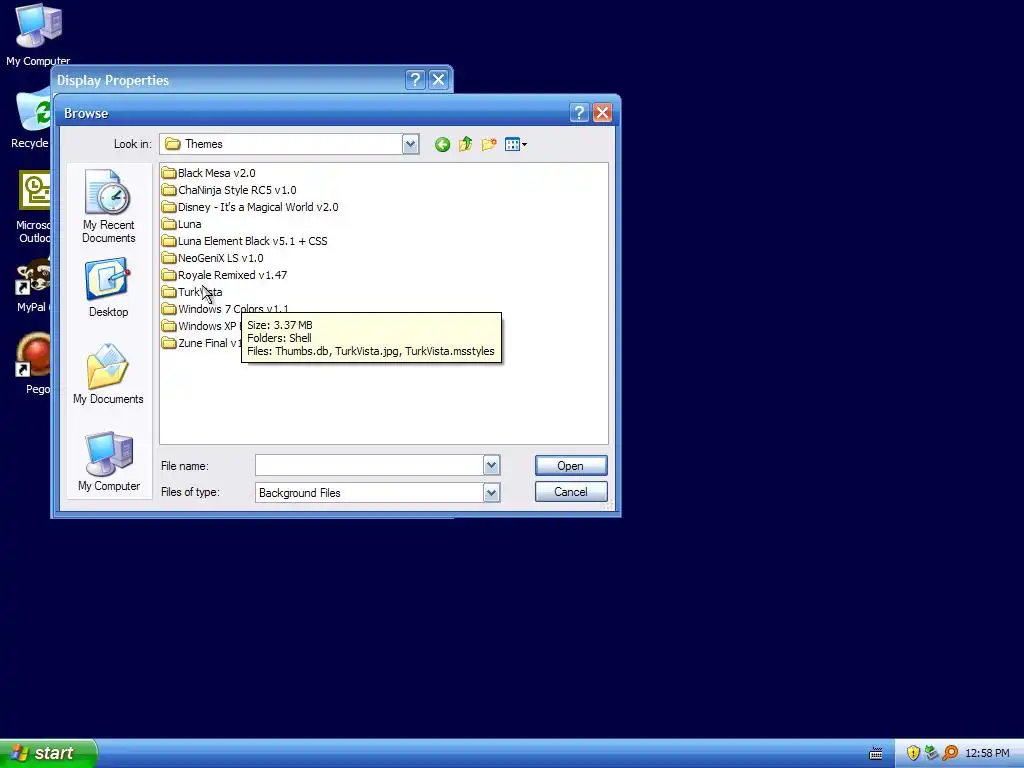This screenshot has height=768, width=1024.
Task: Open My Recent Documents in the places bar
Action: [x=108, y=206]
